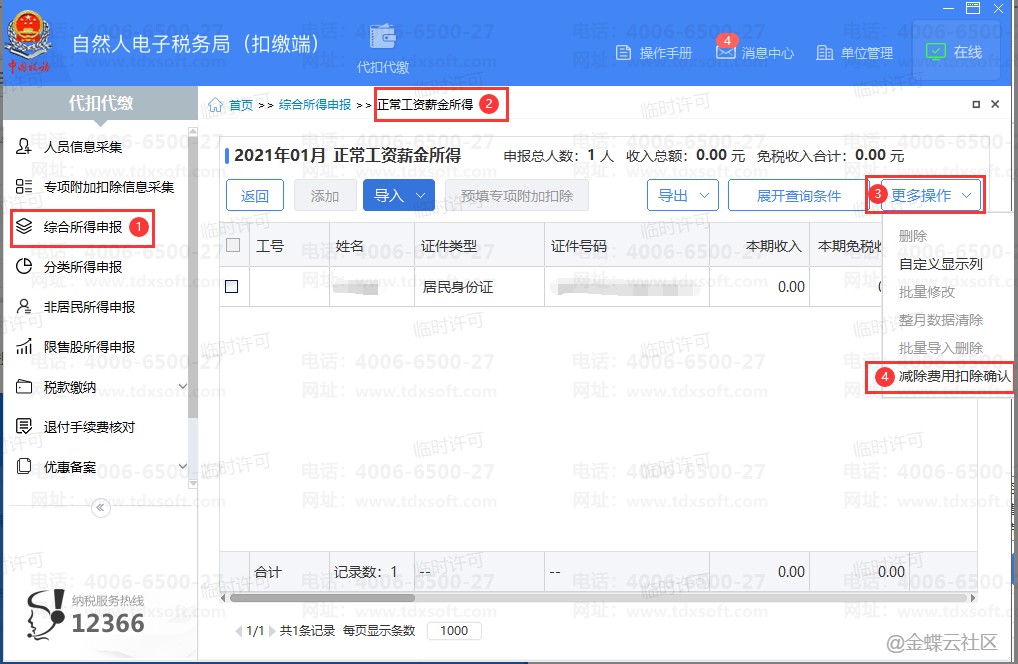Screen dimensions: 1018x664
Task: Select 自定义显示列 in the dropdown menu
Action: (940, 265)
